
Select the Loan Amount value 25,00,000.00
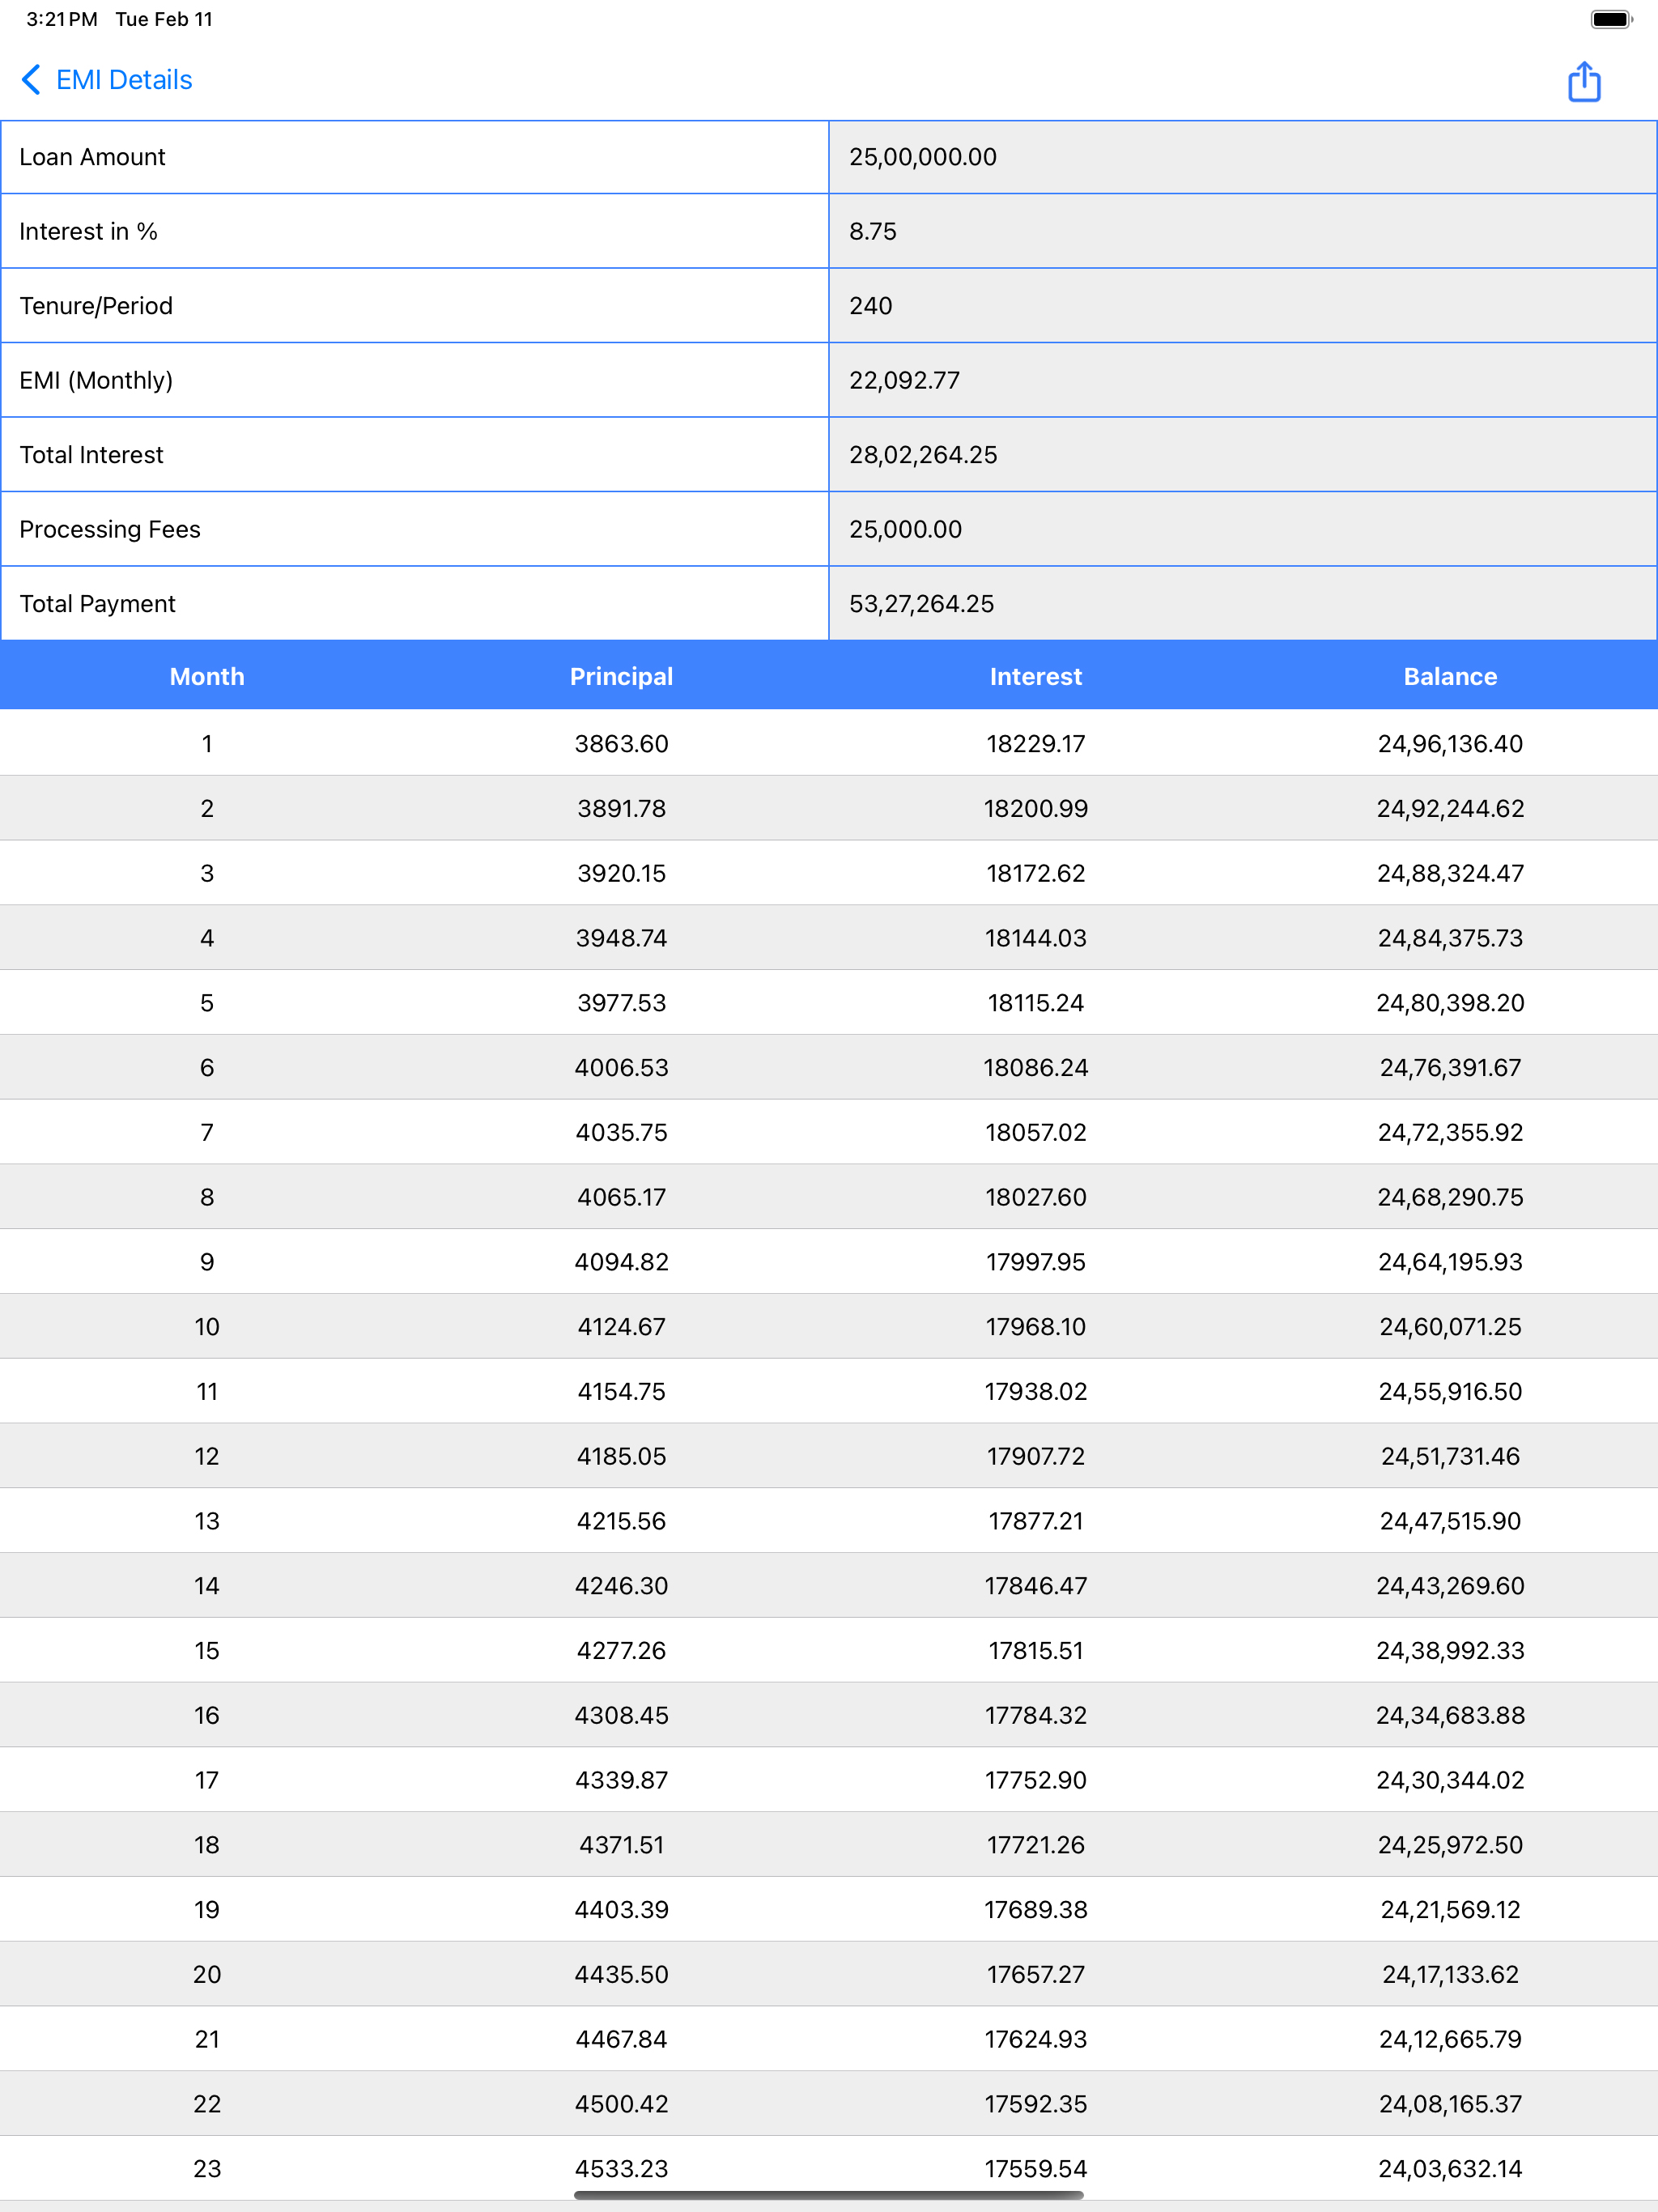923,157
